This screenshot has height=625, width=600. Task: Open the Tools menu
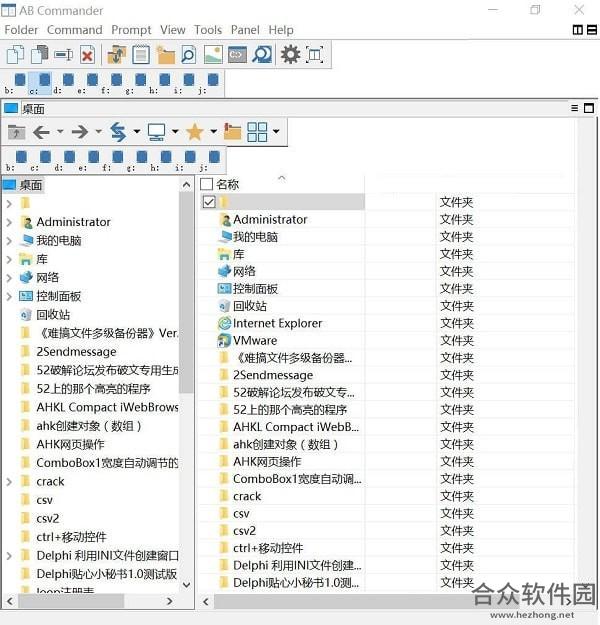tap(208, 30)
